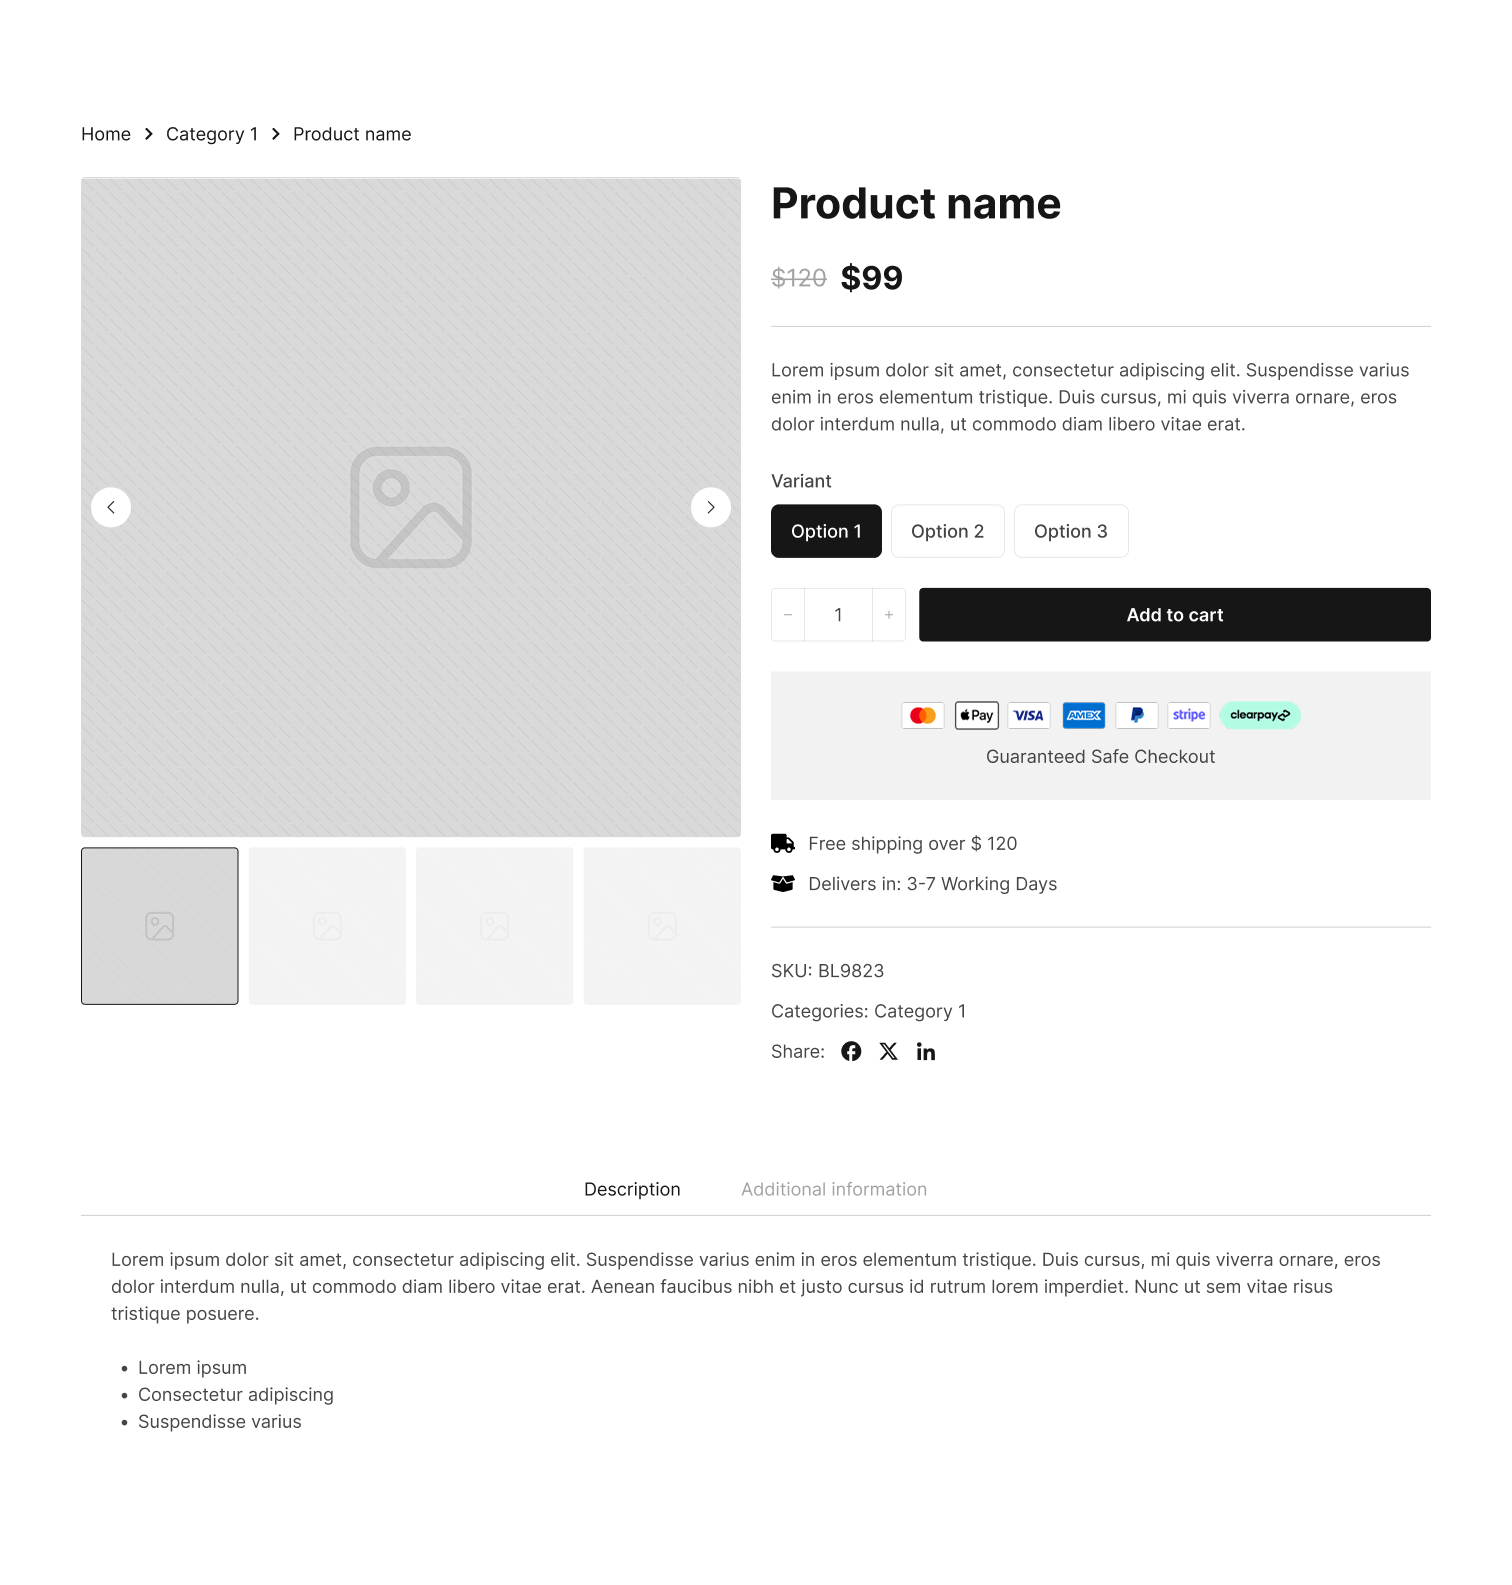Screen dimensions: 1512x1585
Task: Increase quantity with the plus button
Action: [889, 615]
